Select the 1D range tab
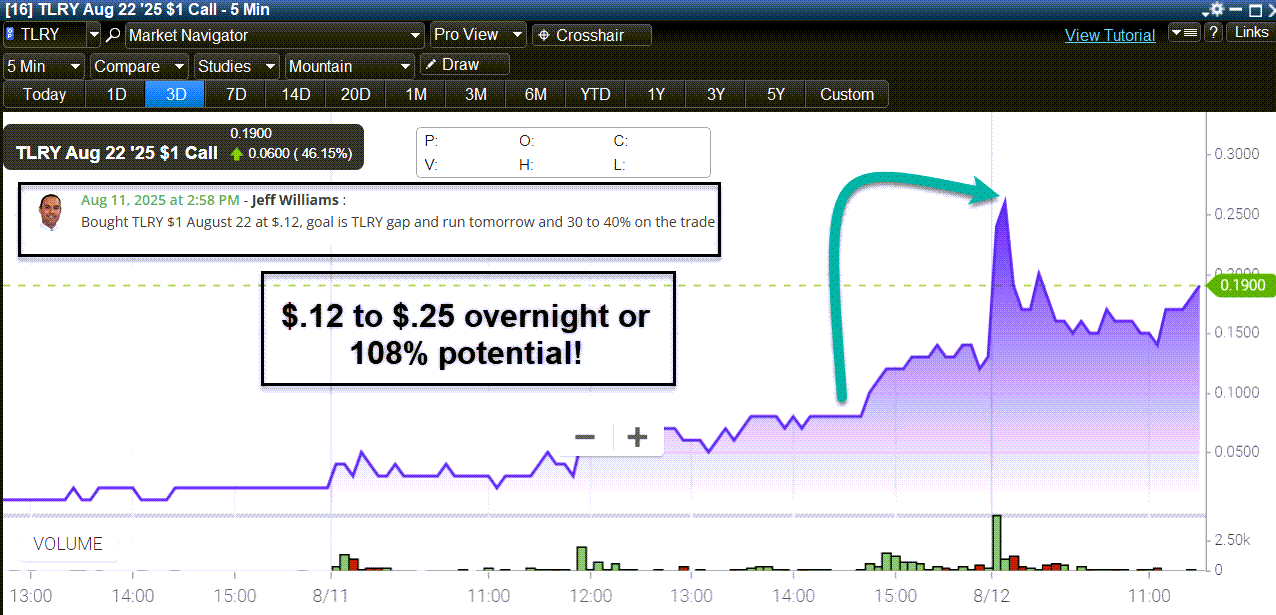Screen dimensions: 1276x615 pyautogui.click(x=116, y=94)
